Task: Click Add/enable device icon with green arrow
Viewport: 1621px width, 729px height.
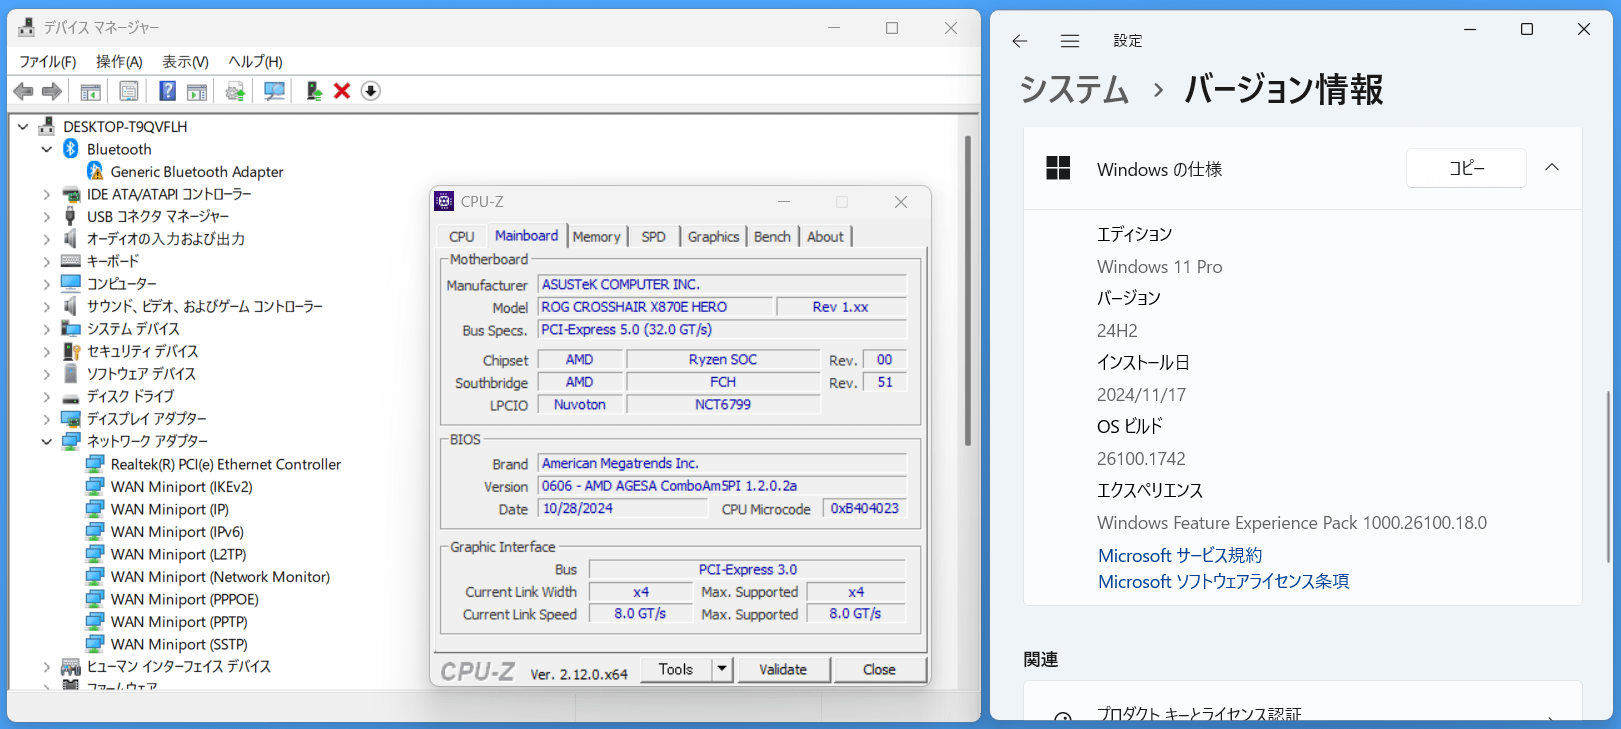Action: point(314,91)
